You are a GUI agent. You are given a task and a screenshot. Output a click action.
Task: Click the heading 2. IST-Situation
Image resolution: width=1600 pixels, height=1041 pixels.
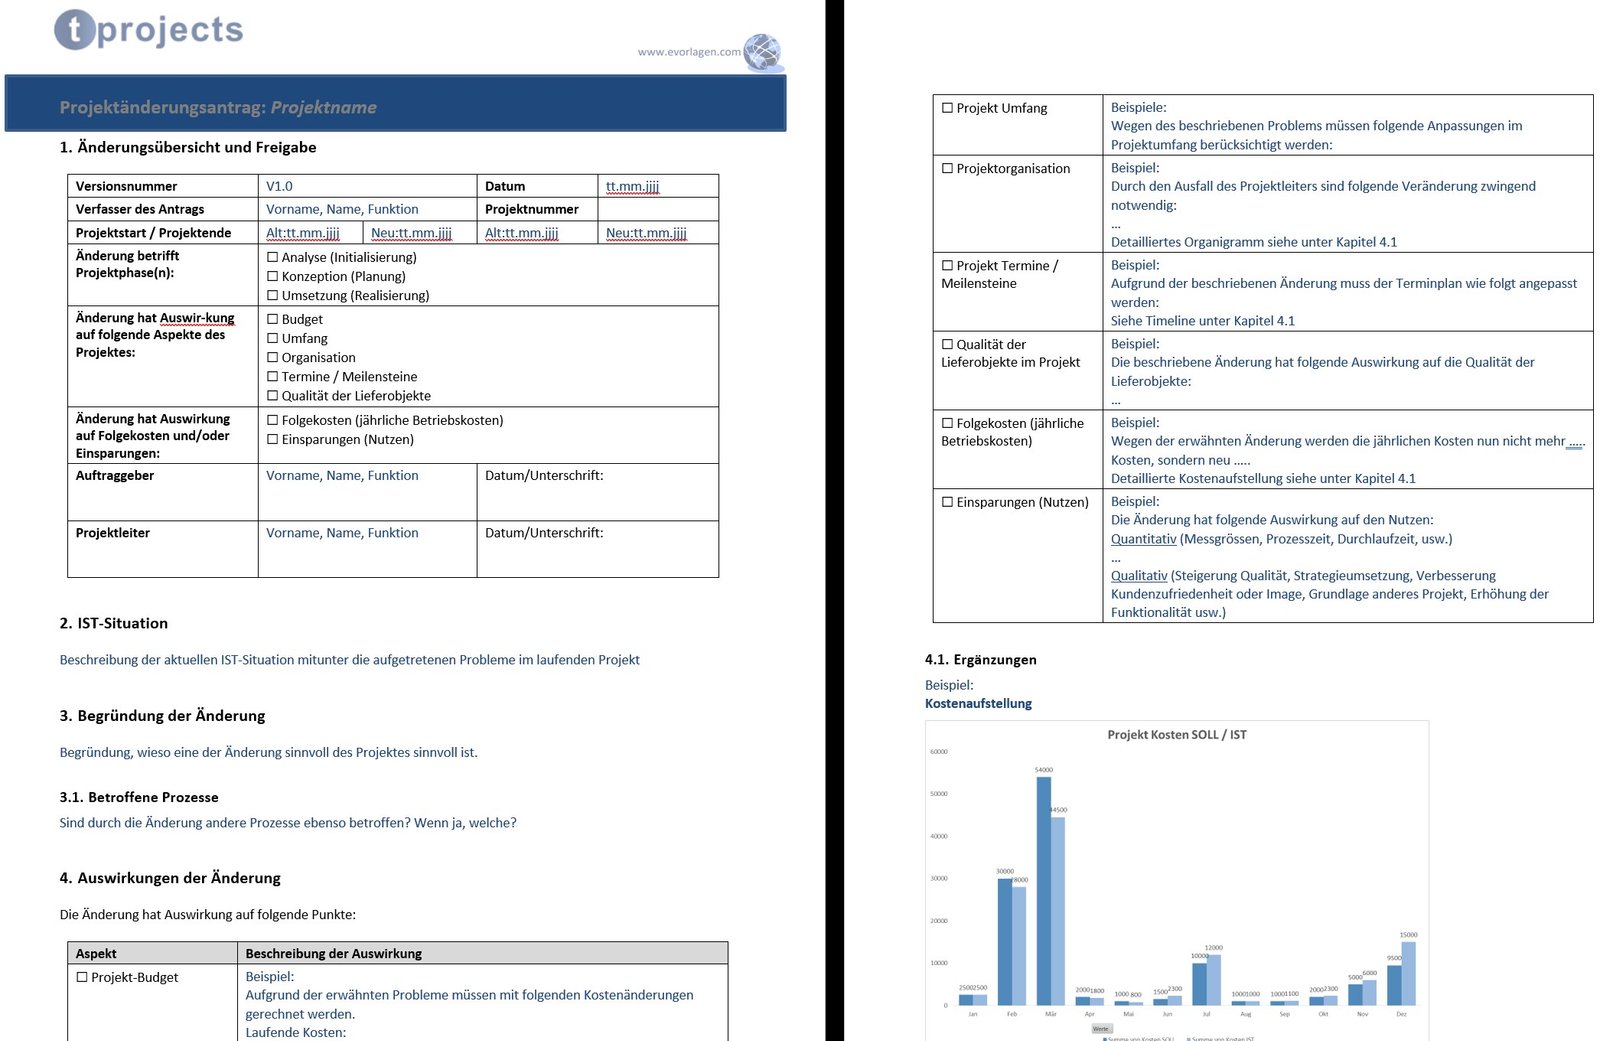click(114, 623)
